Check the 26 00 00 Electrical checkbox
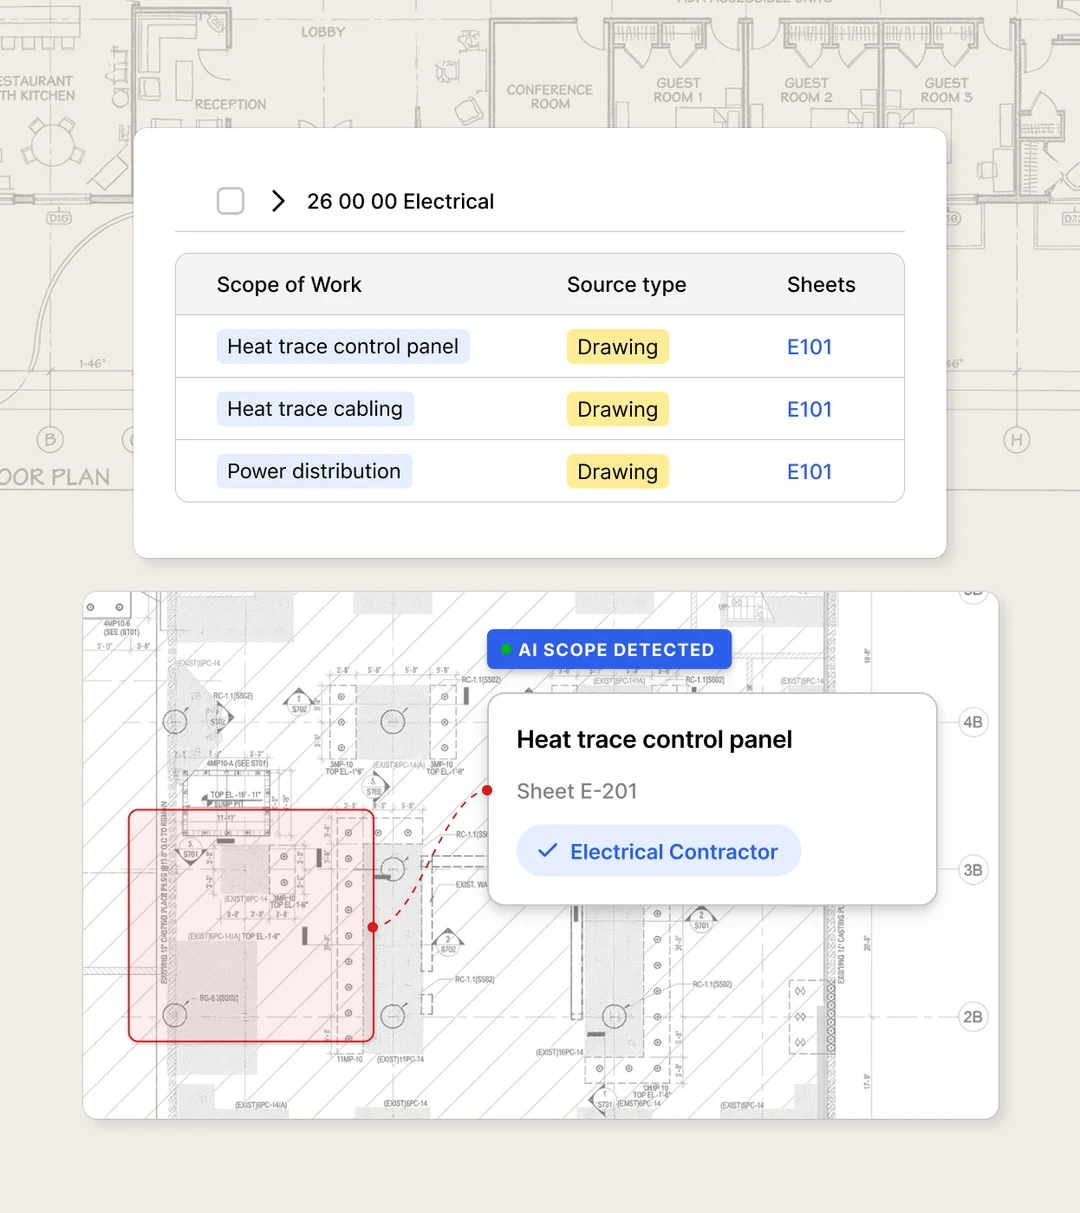Image resolution: width=1080 pixels, height=1213 pixels. click(x=230, y=200)
